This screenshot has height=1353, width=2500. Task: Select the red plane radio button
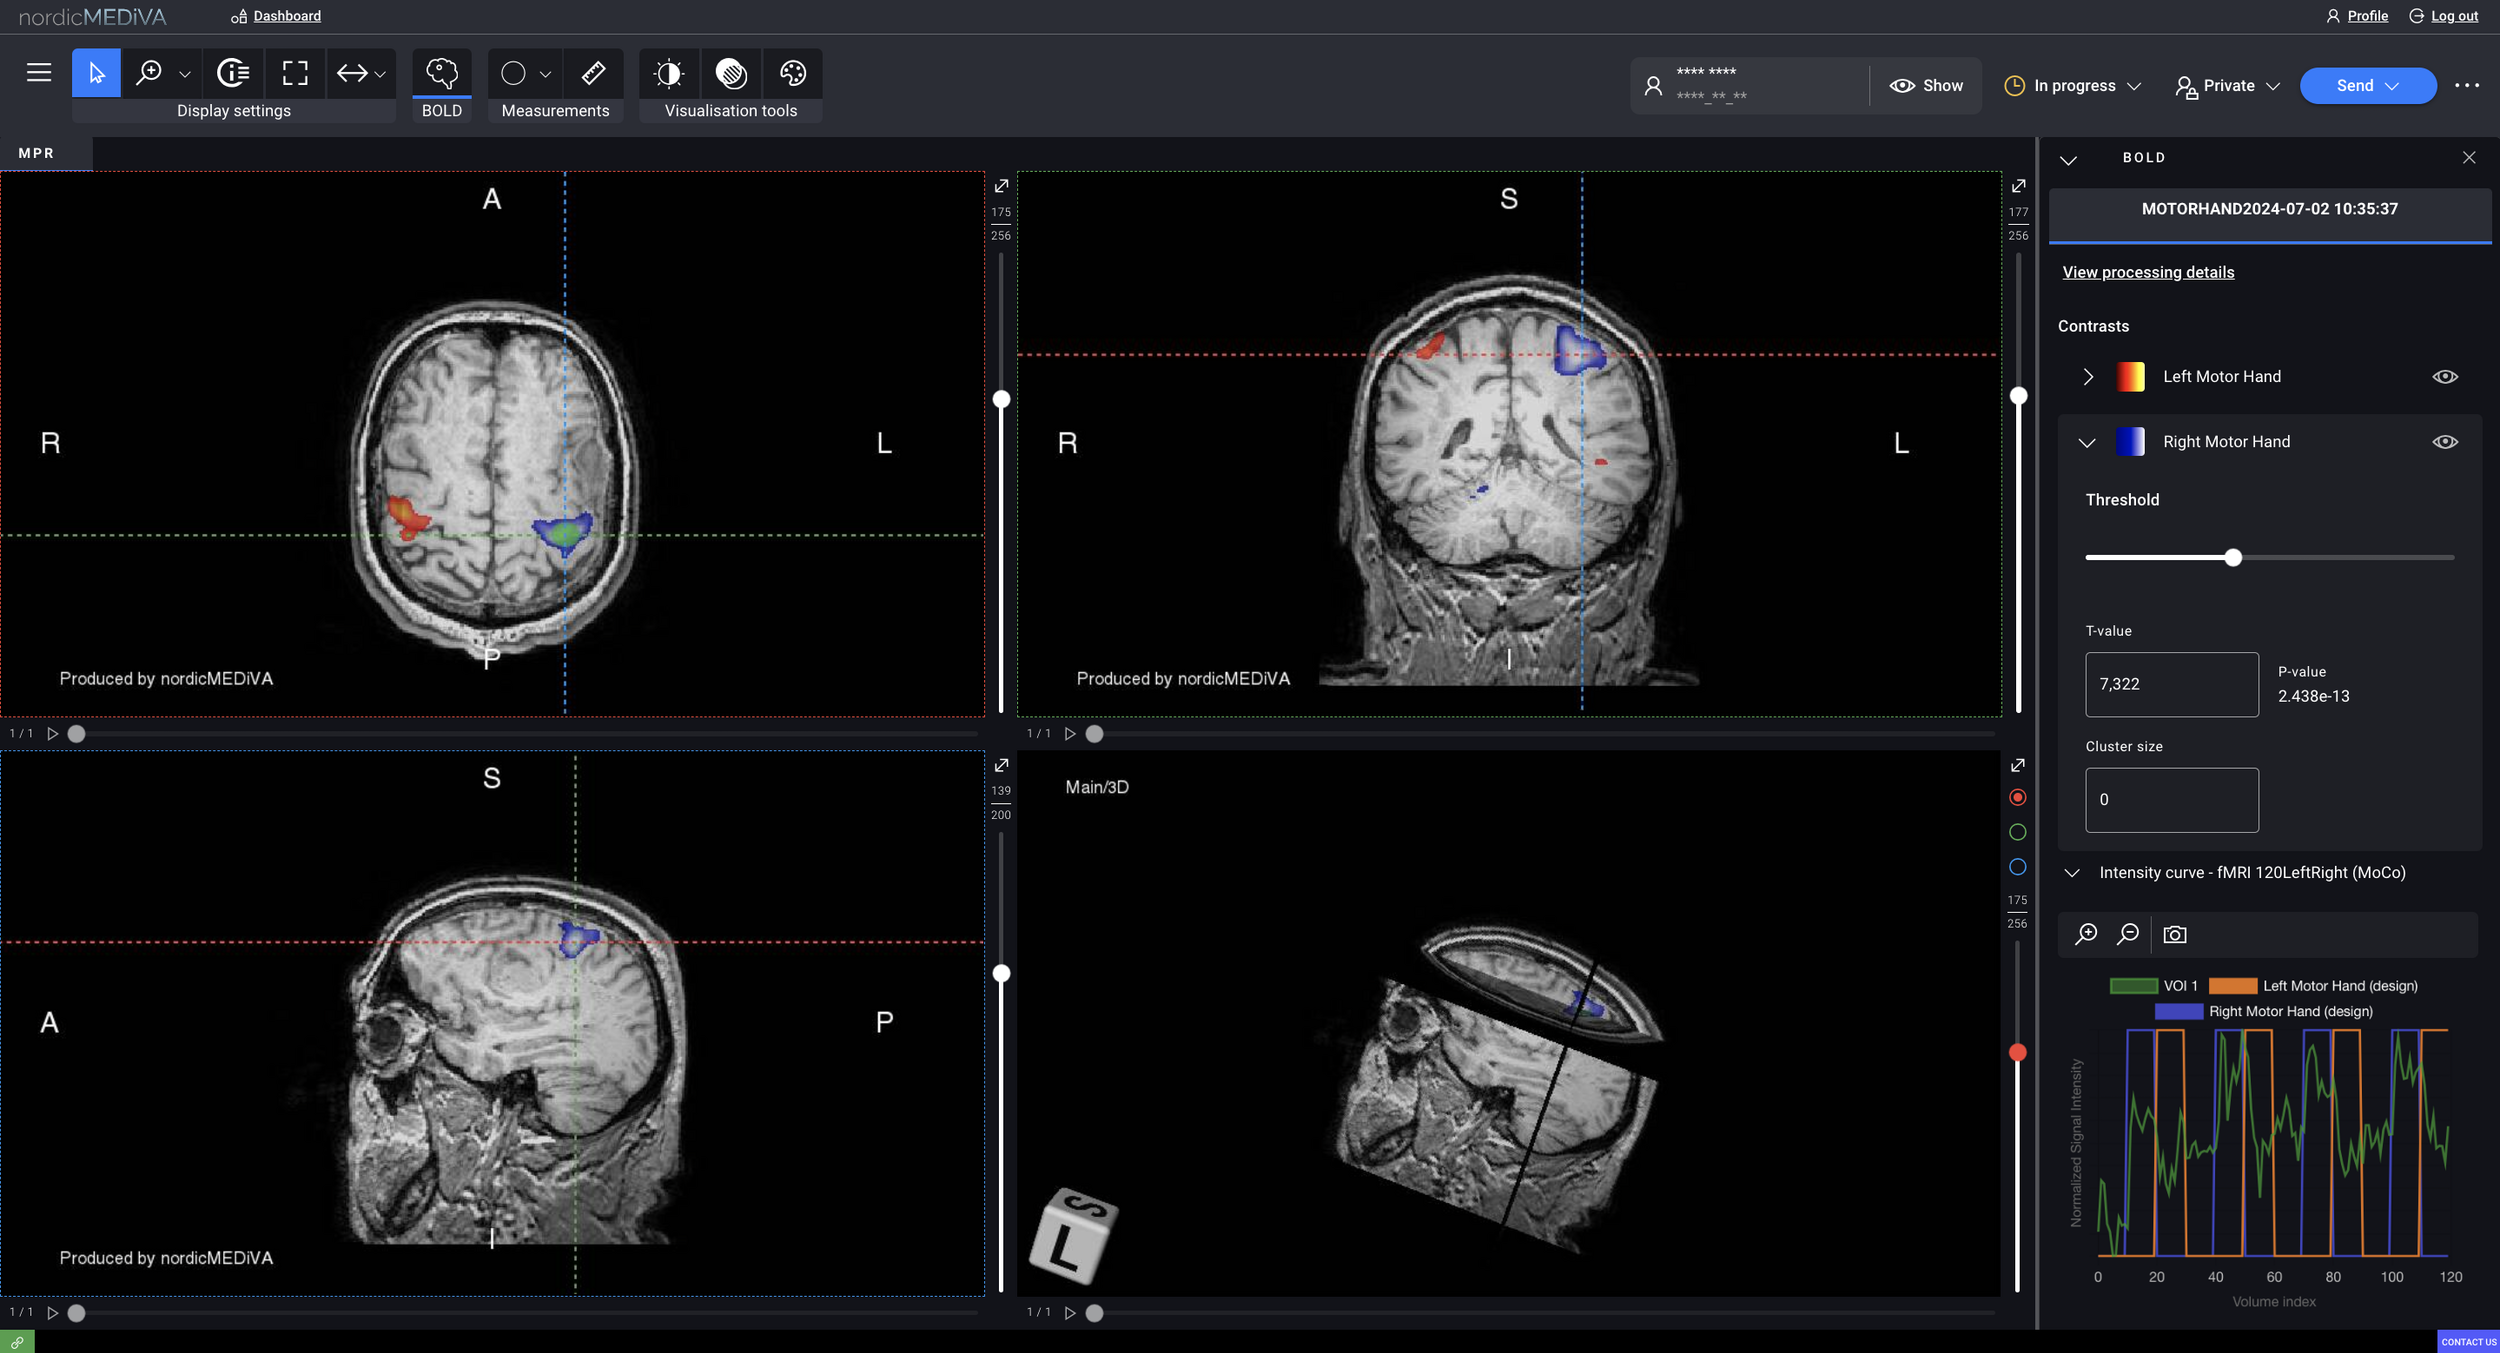pyautogui.click(x=2017, y=797)
